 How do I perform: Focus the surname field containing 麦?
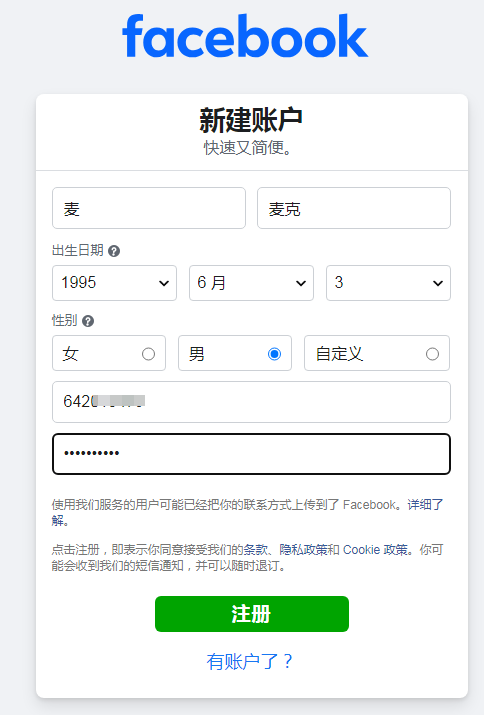(149, 208)
